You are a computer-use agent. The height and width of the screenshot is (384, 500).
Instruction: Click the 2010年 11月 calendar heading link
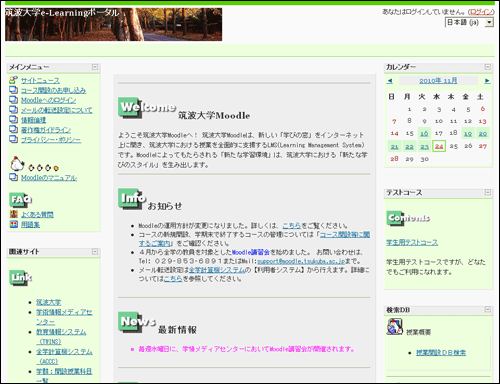(438, 81)
